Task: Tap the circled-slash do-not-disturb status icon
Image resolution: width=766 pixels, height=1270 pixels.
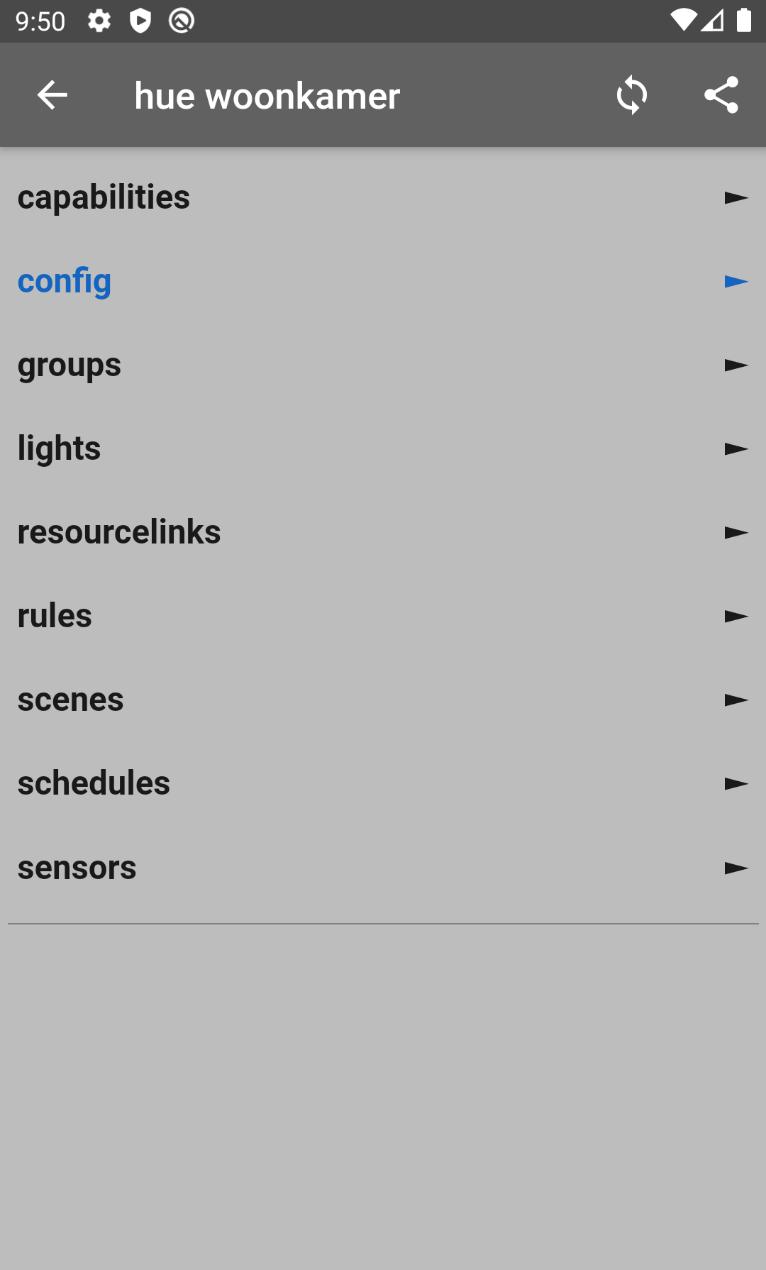Action: tap(181, 21)
